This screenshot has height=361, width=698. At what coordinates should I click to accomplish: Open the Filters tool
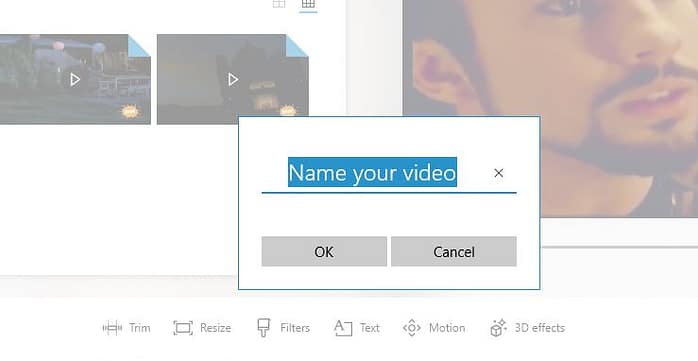(283, 328)
